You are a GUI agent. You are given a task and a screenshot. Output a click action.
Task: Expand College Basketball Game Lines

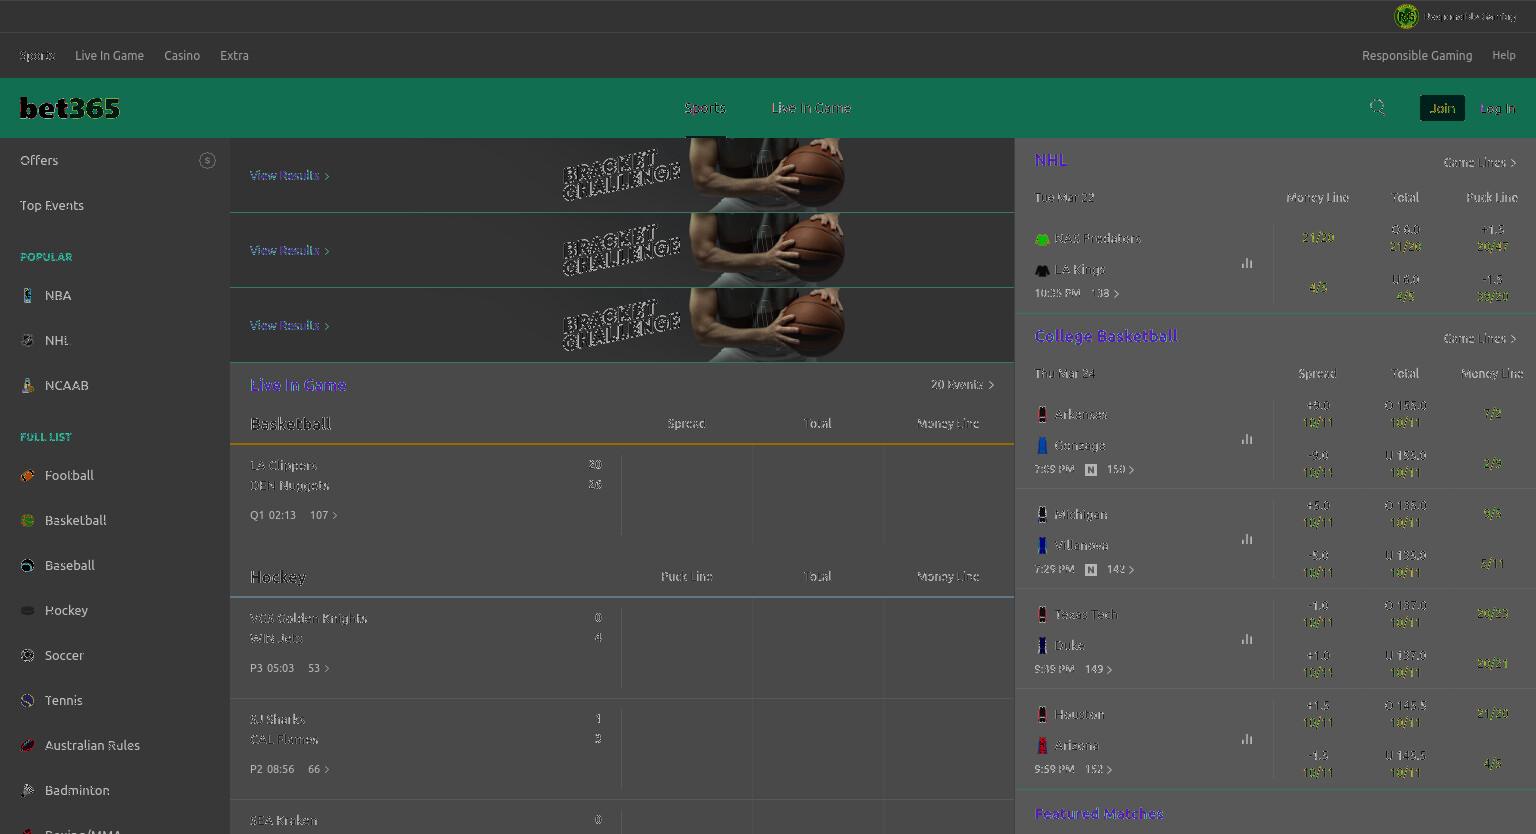click(1480, 338)
